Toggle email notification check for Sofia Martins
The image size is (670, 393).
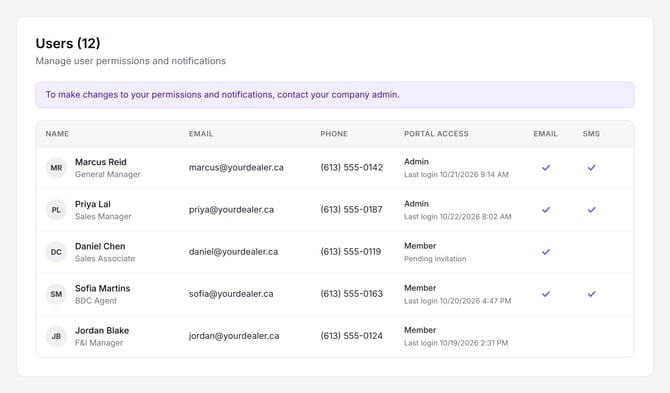[x=546, y=294]
